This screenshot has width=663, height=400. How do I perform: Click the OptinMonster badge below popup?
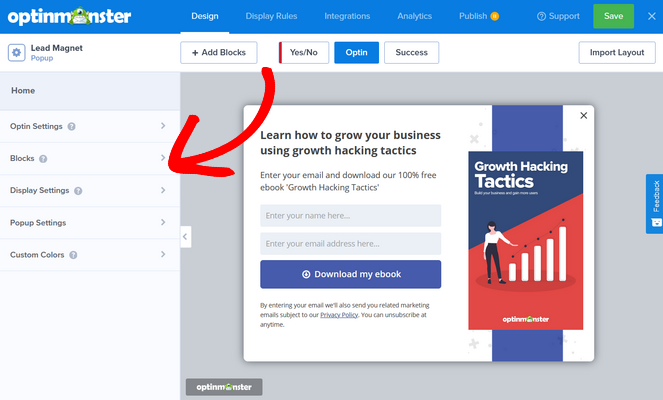pyautogui.click(x=224, y=387)
